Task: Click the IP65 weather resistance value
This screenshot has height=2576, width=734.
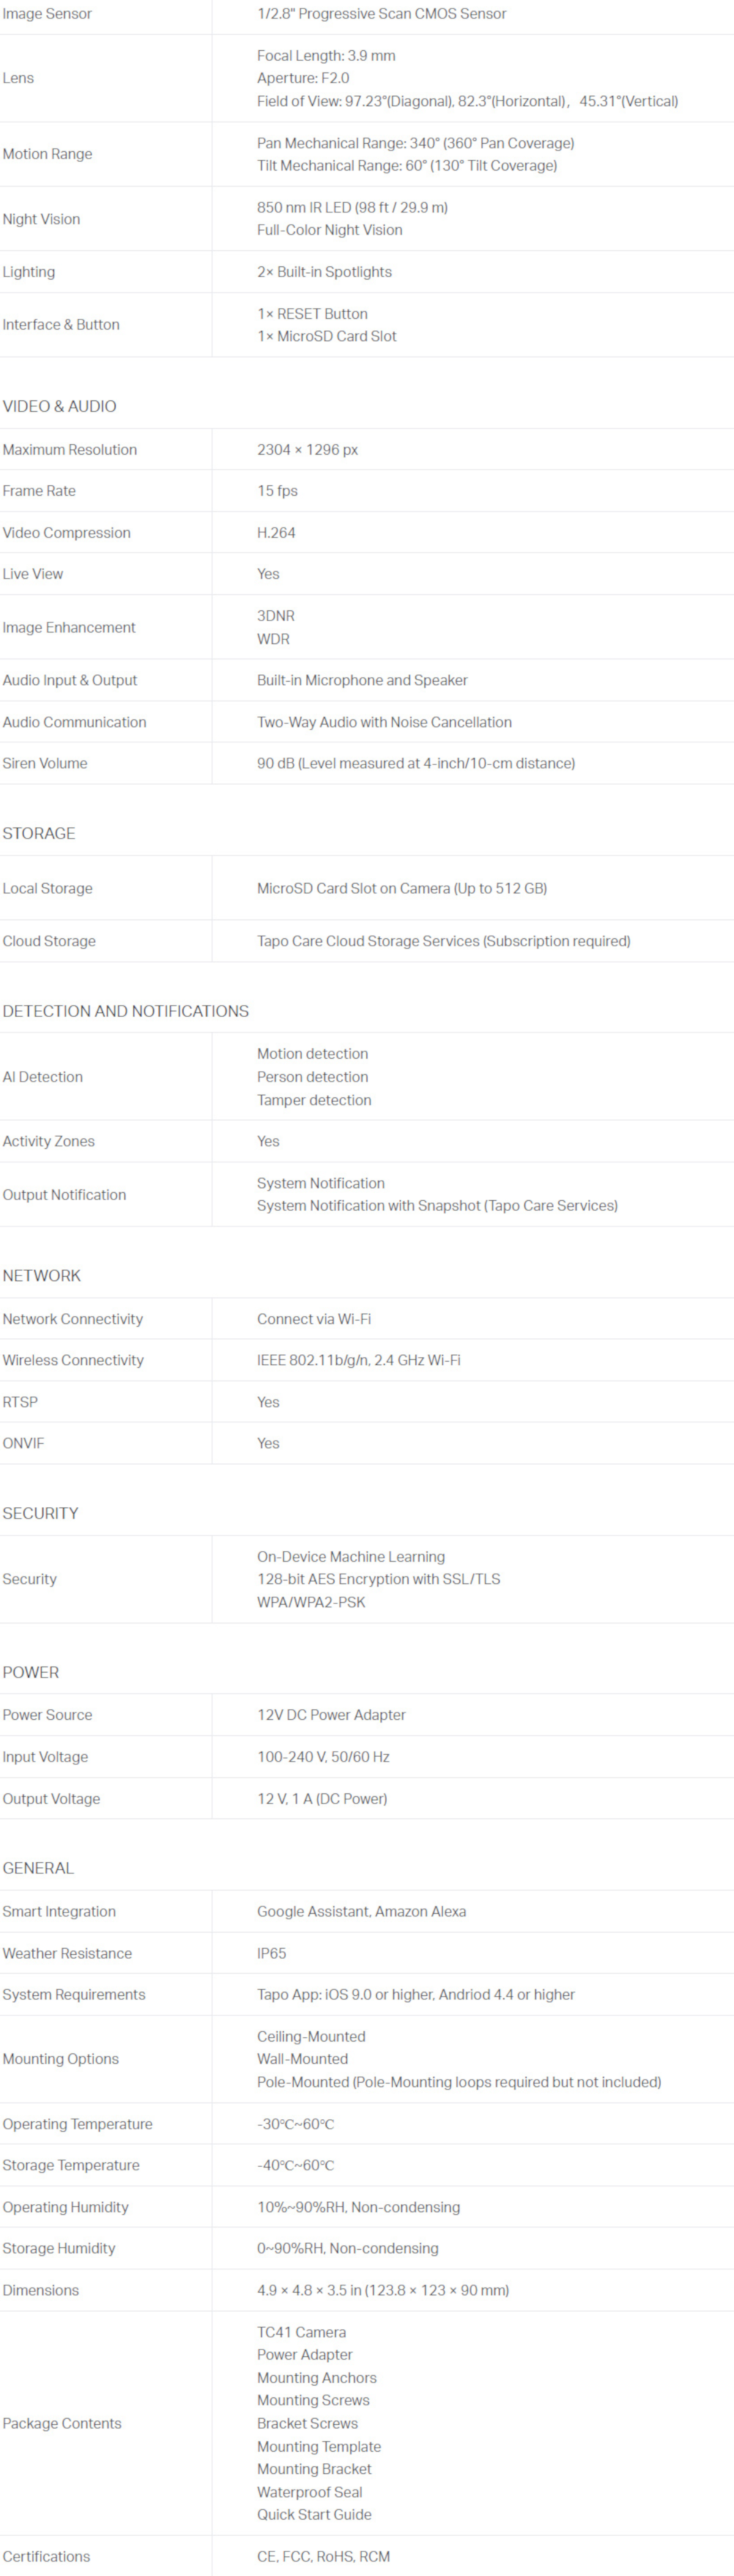Action: coord(272,1953)
